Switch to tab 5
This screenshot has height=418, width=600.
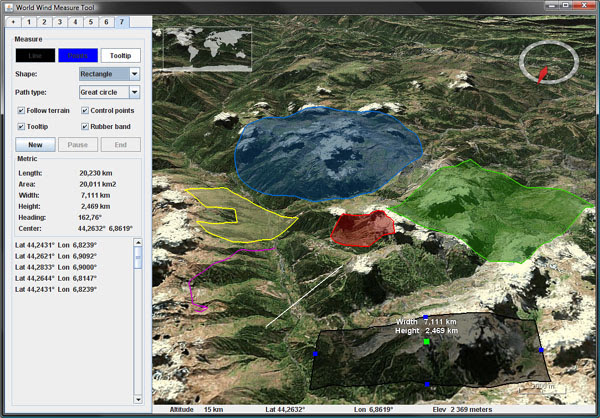pos(91,22)
